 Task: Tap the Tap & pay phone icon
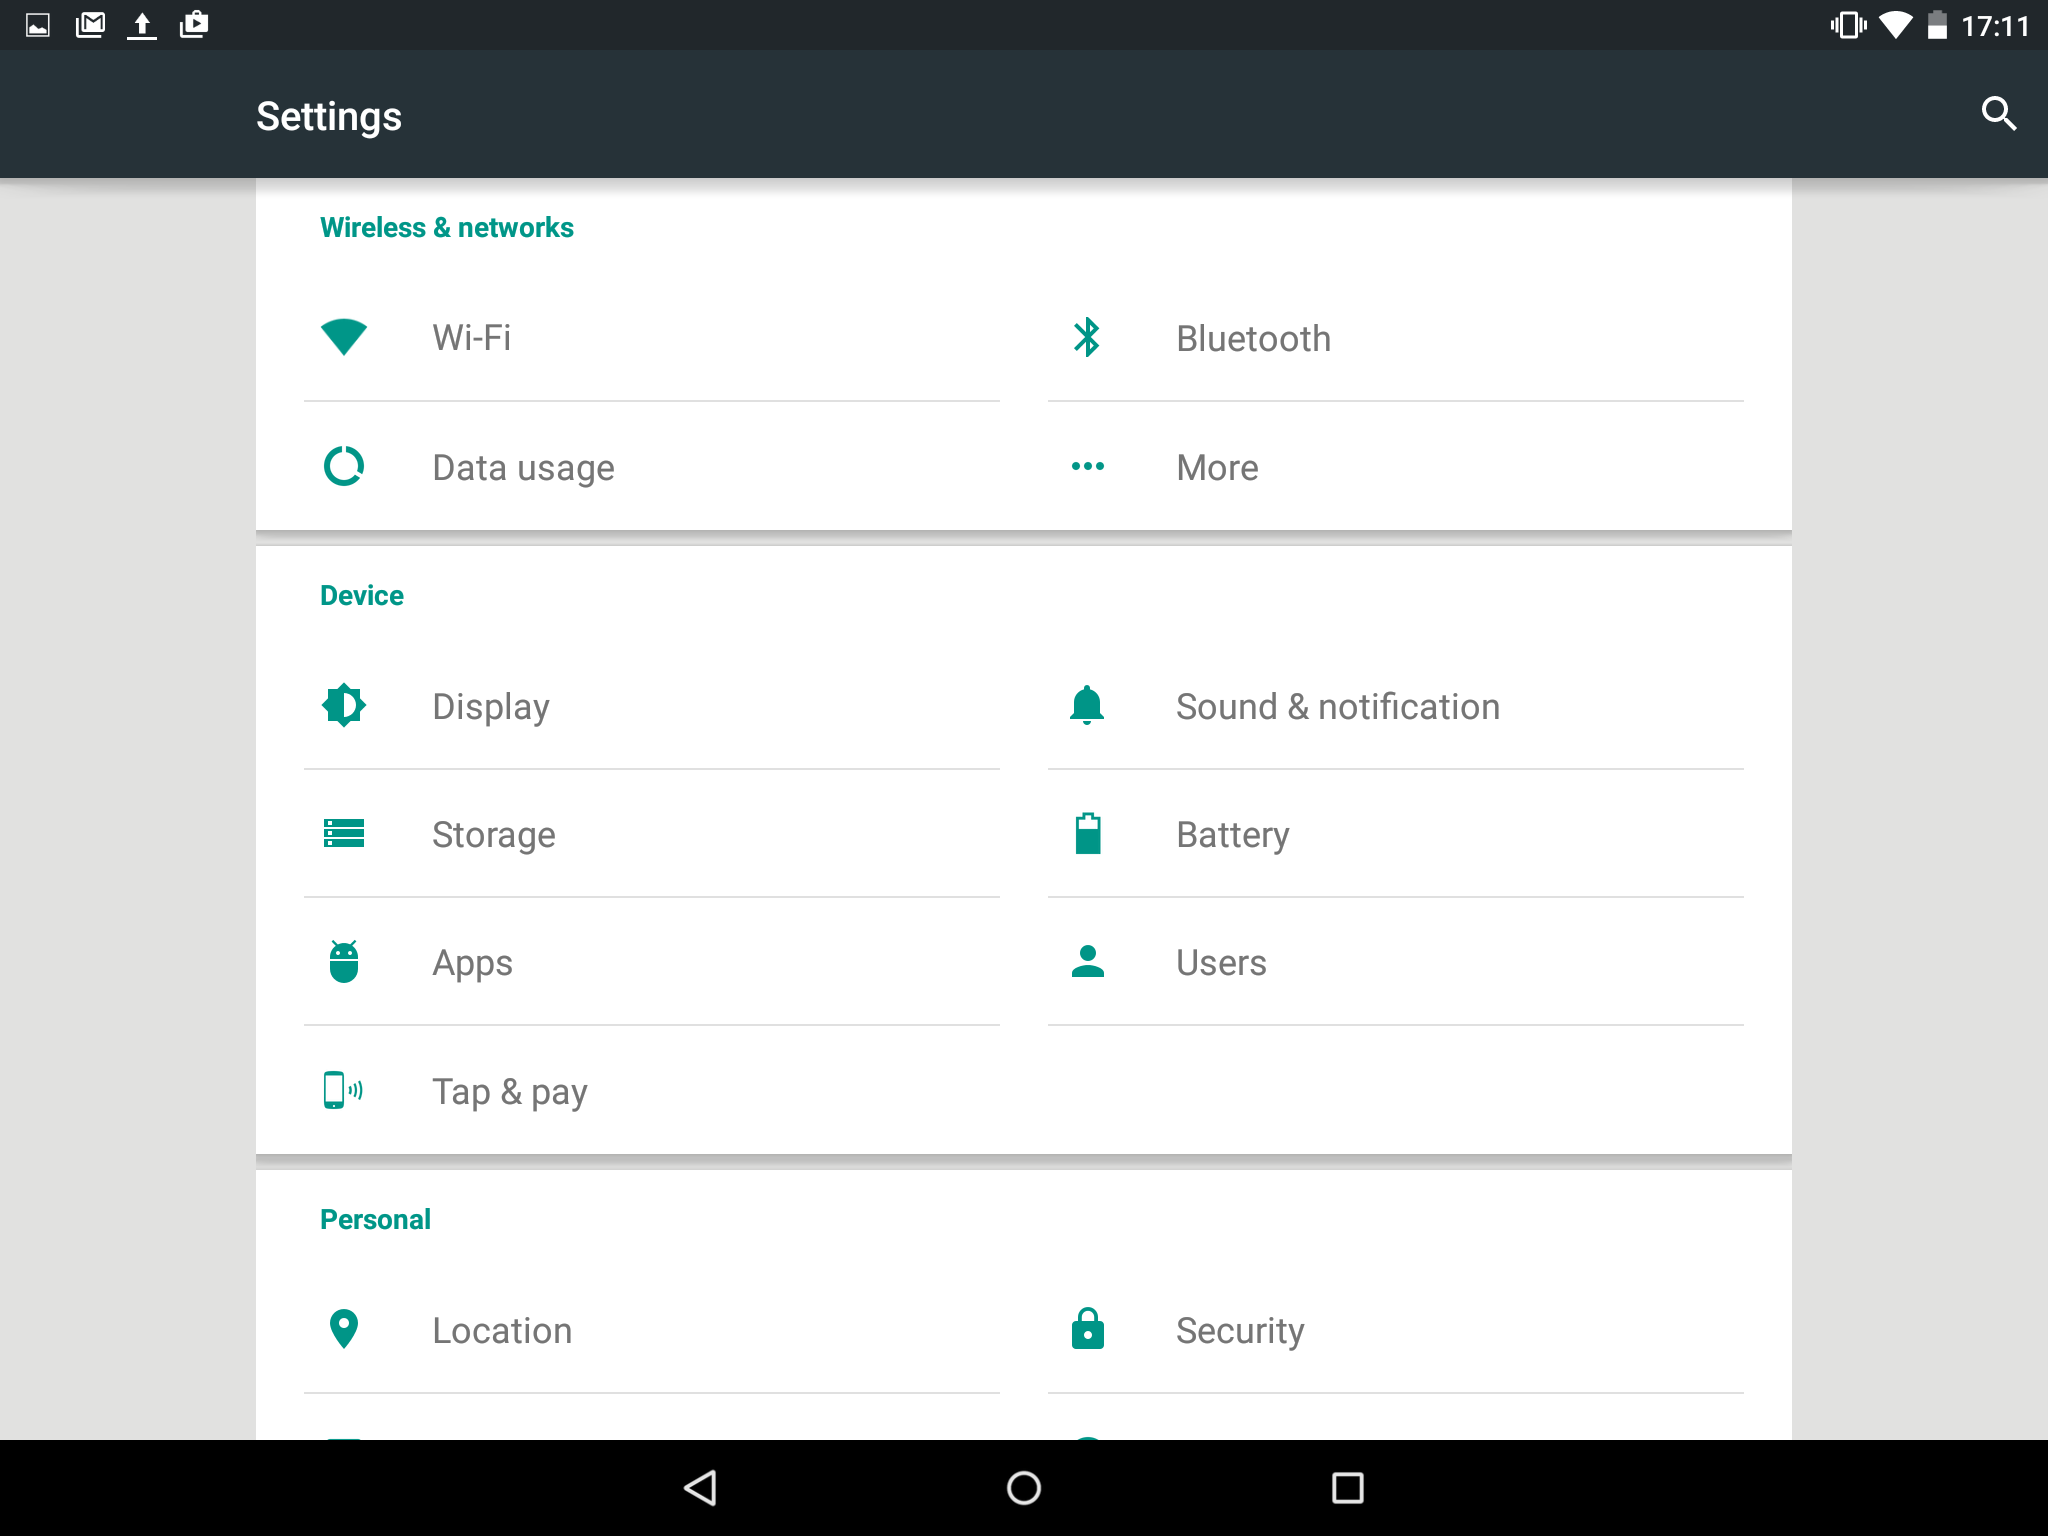(x=343, y=1090)
